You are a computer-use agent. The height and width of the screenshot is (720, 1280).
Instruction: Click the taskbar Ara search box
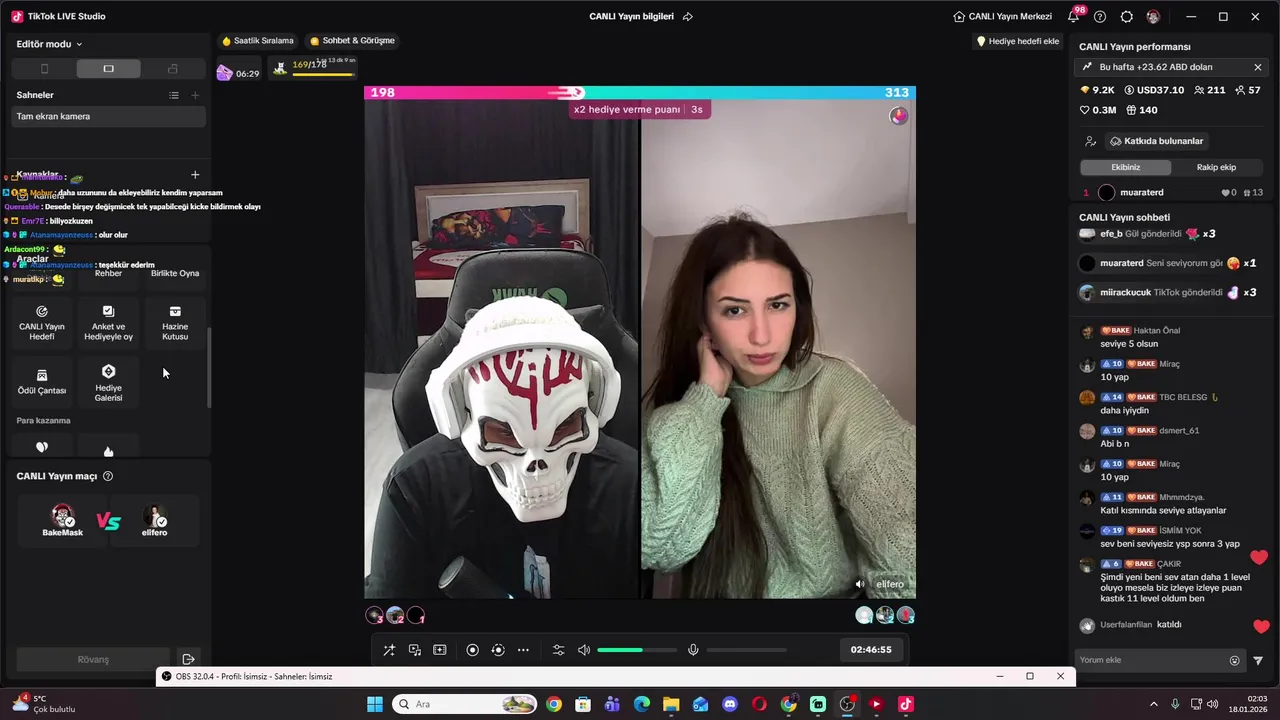464,704
